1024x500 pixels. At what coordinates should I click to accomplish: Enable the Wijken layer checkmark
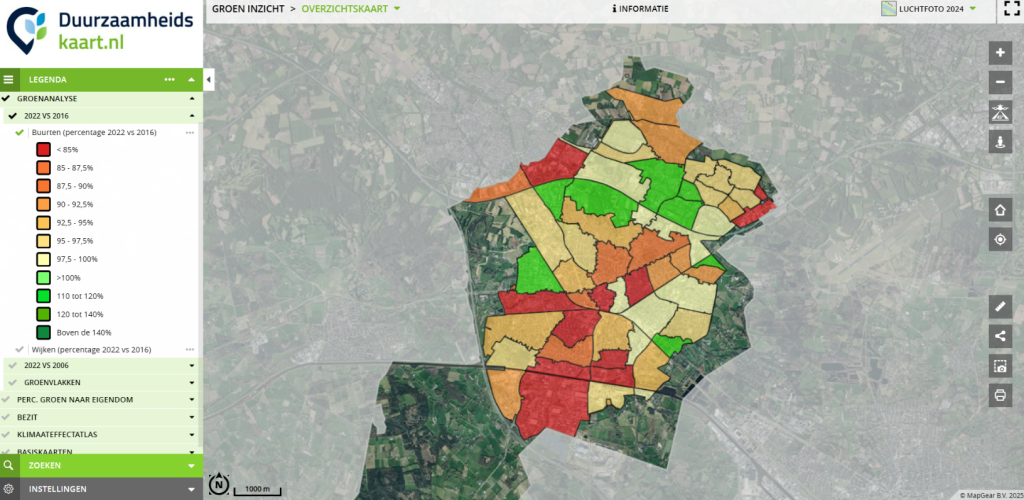[x=20, y=350]
